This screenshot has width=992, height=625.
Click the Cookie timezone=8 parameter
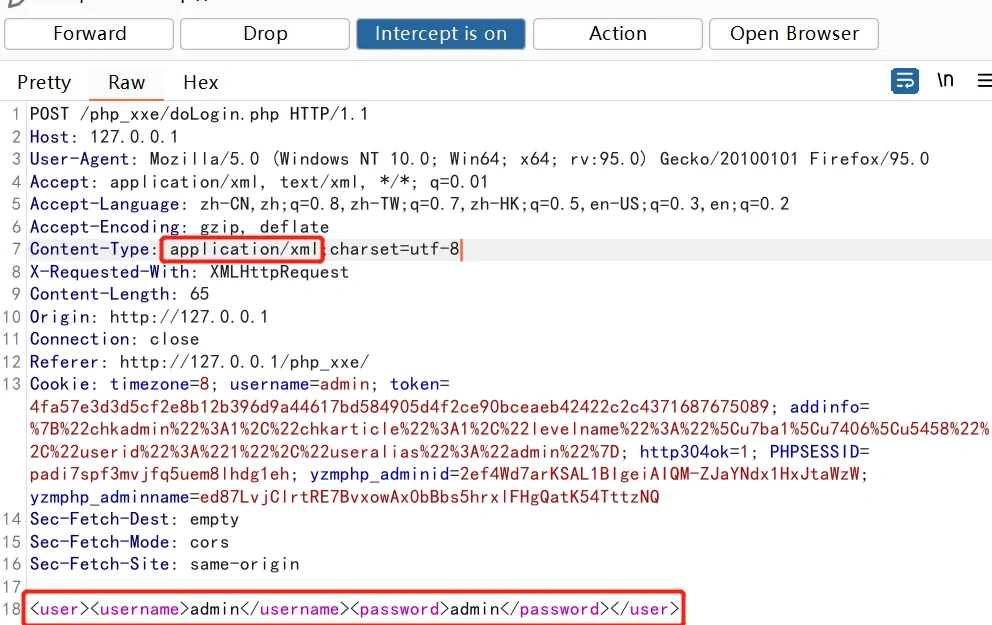(x=159, y=385)
